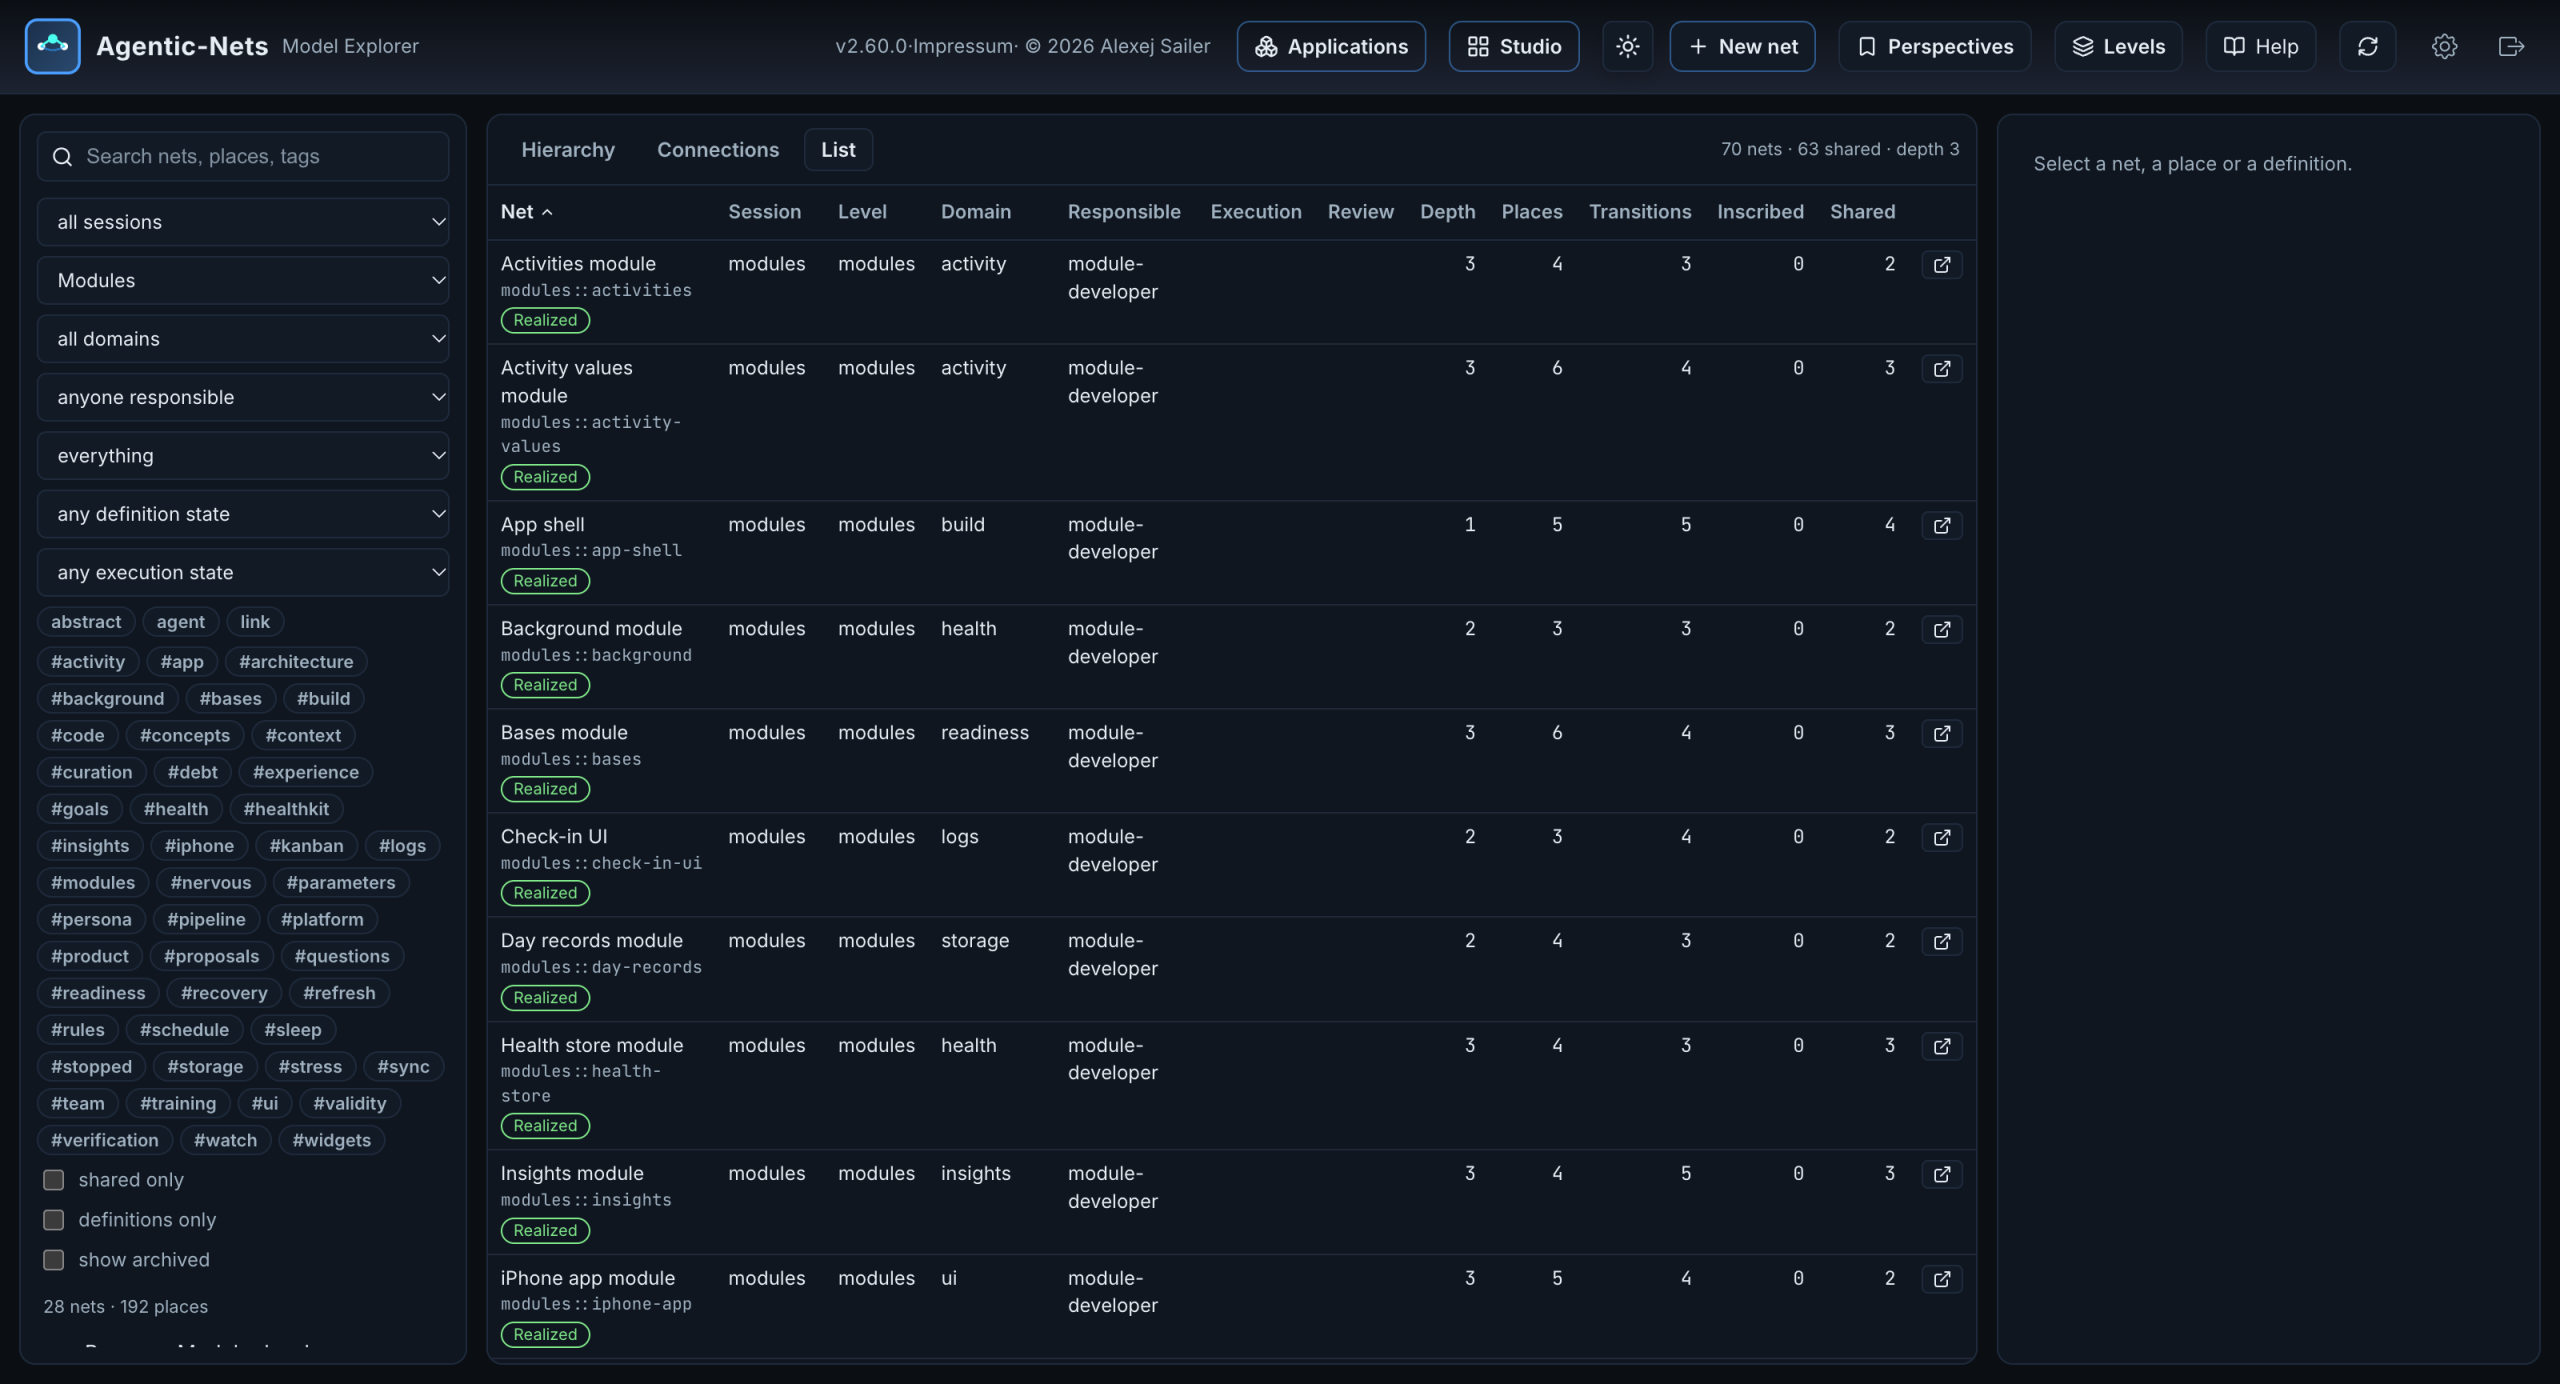Open iPhone app module external link icon

(1941, 1279)
